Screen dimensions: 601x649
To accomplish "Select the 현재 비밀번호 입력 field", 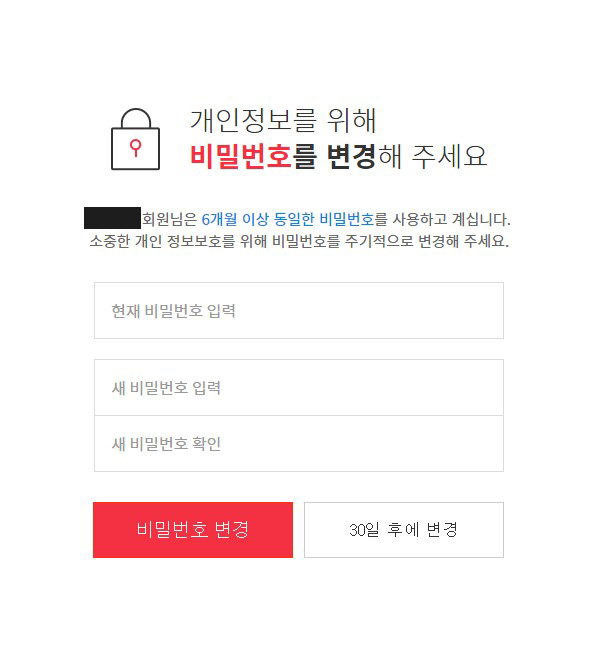I will coord(299,310).
